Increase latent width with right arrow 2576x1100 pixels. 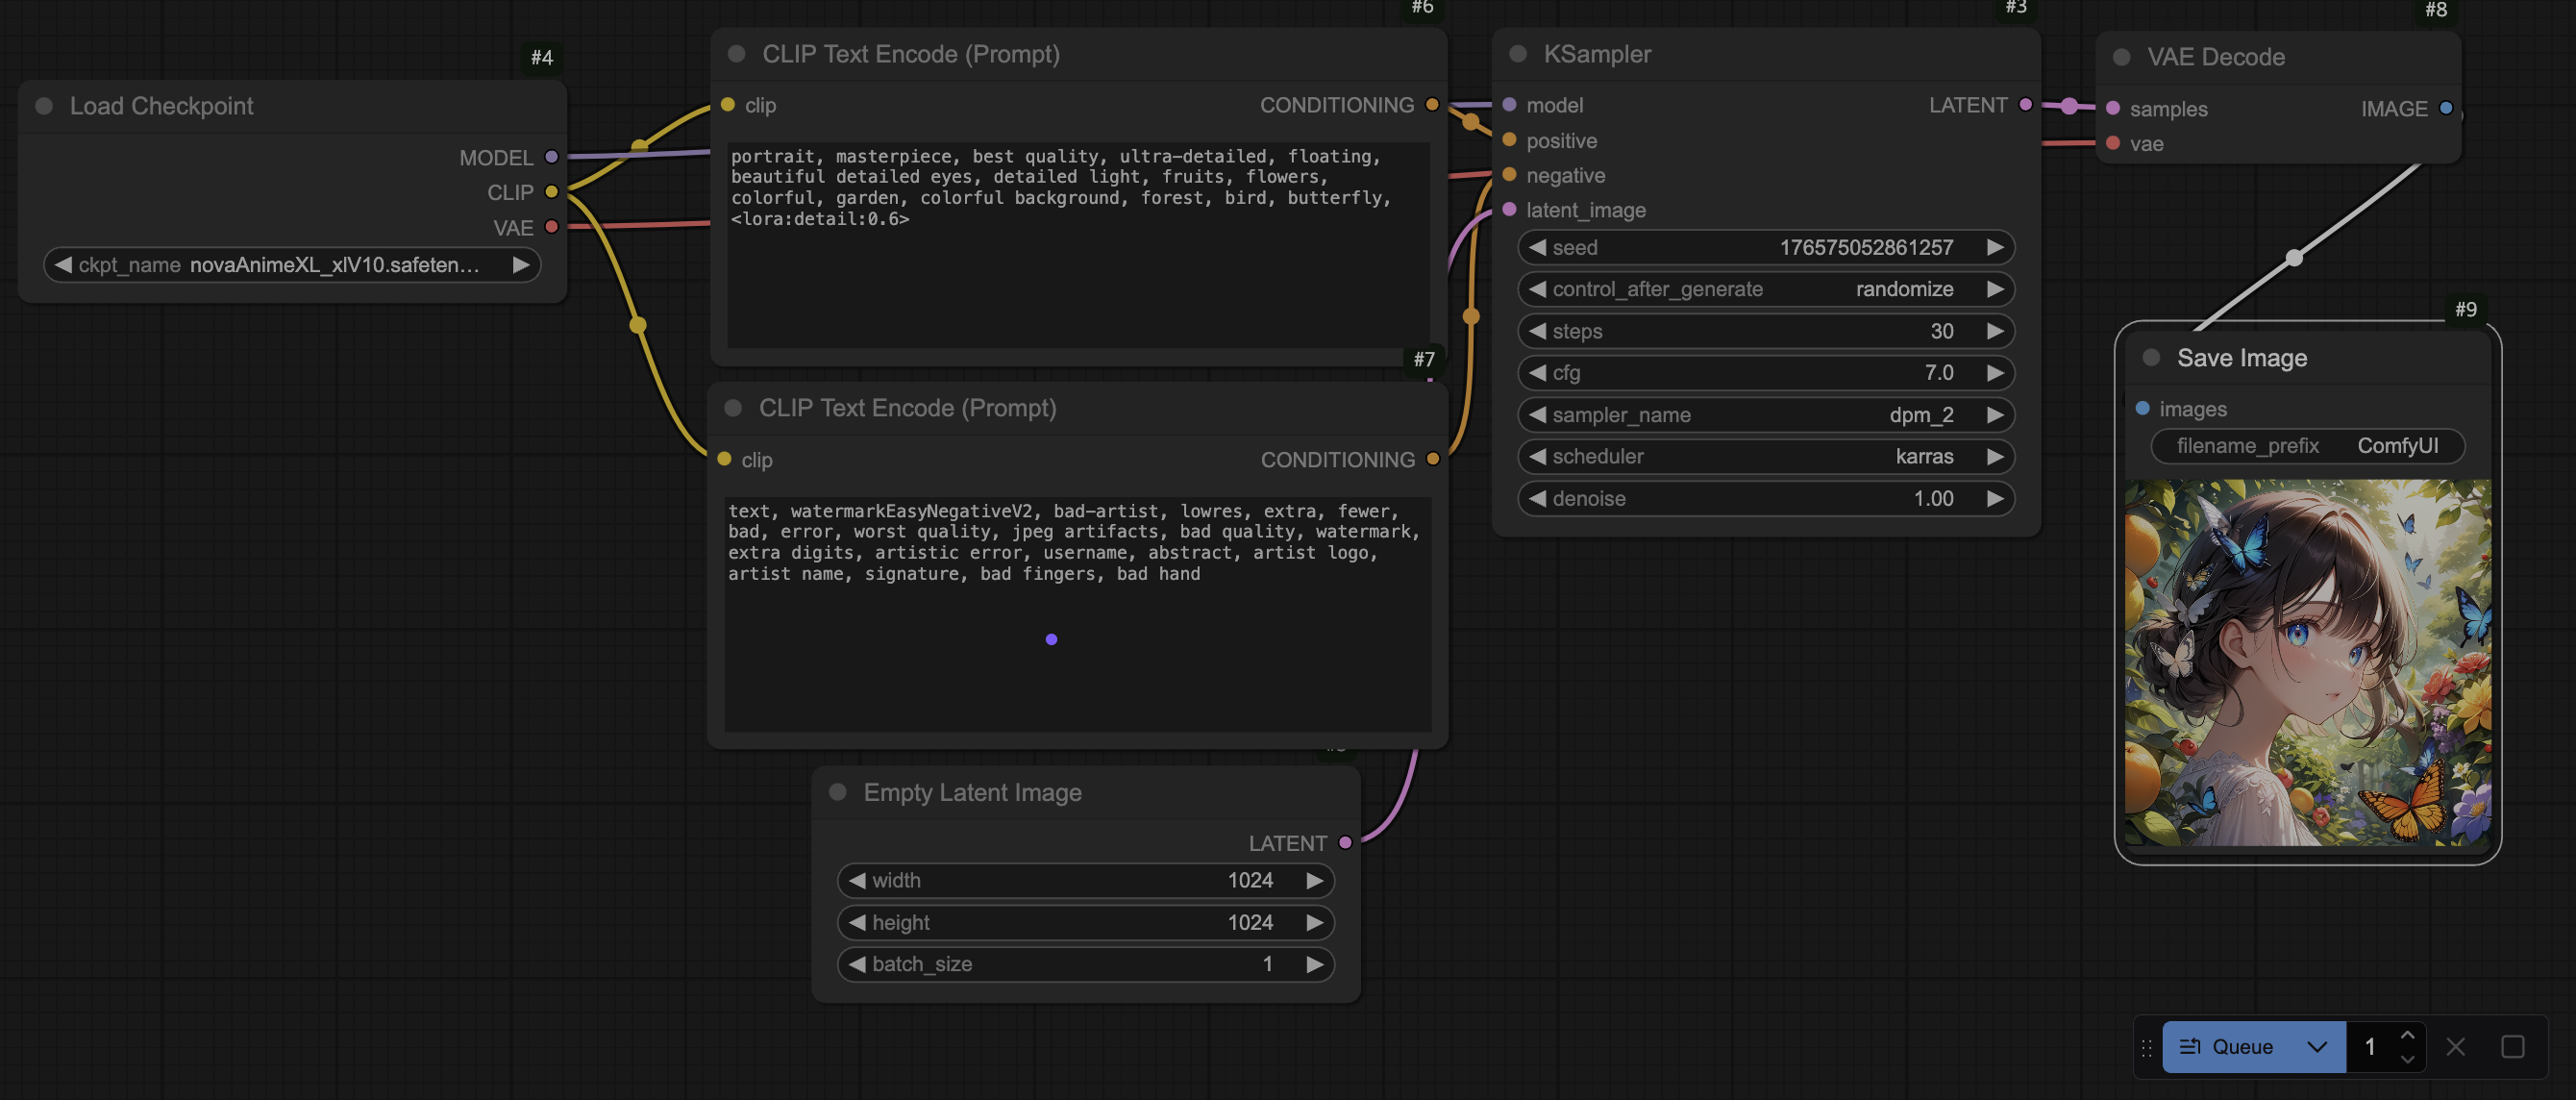pos(1314,880)
